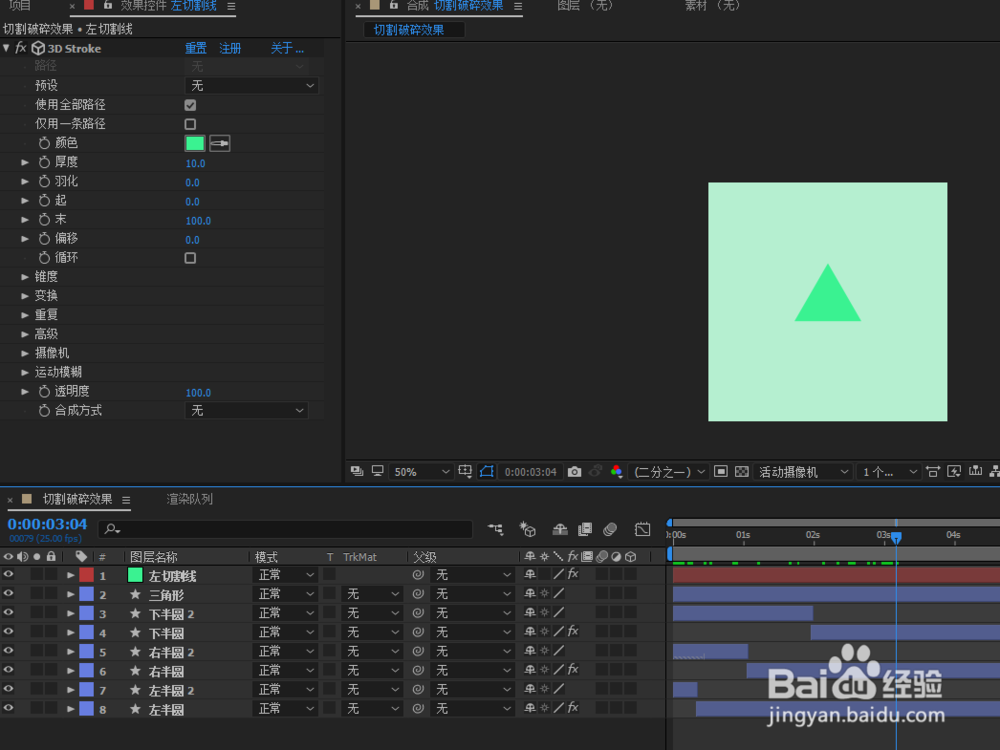Click the pixel aspect ratio correction icon
The height and width of the screenshot is (750, 1000).
[x=933, y=472]
